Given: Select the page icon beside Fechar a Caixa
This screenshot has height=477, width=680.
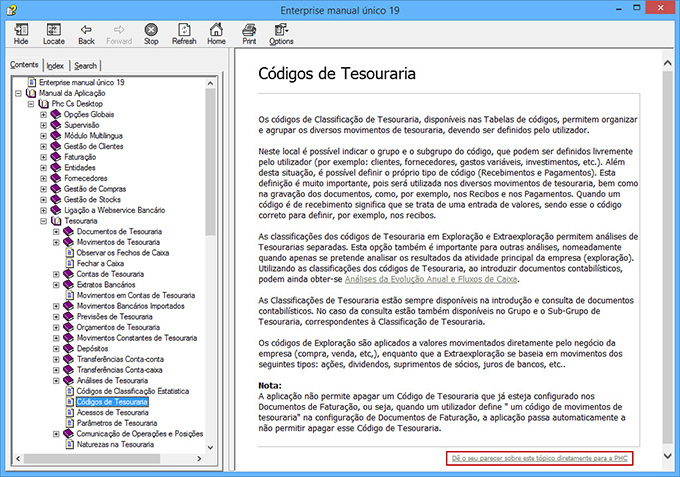Looking at the screenshot, I should pos(69,263).
